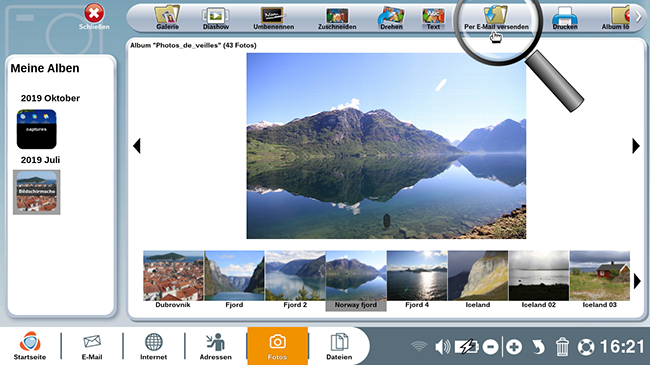The height and width of the screenshot is (365, 650).
Task: Advance thumbnail strip to the right
Action: tap(637, 281)
